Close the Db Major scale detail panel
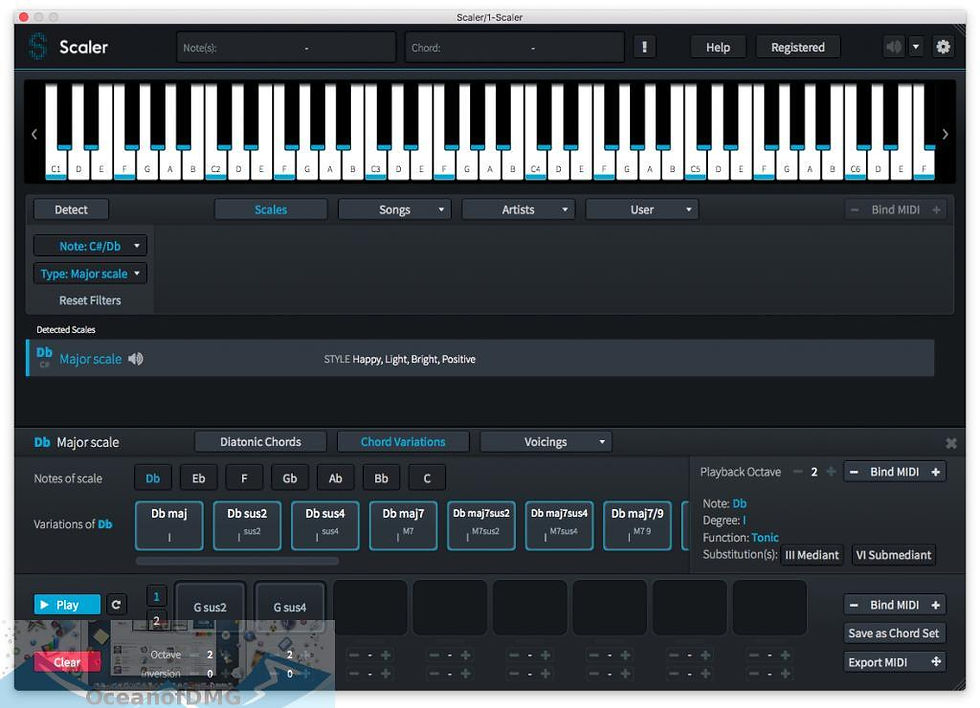This screenshot has height=708, width=980. click(x=951, y=443)
